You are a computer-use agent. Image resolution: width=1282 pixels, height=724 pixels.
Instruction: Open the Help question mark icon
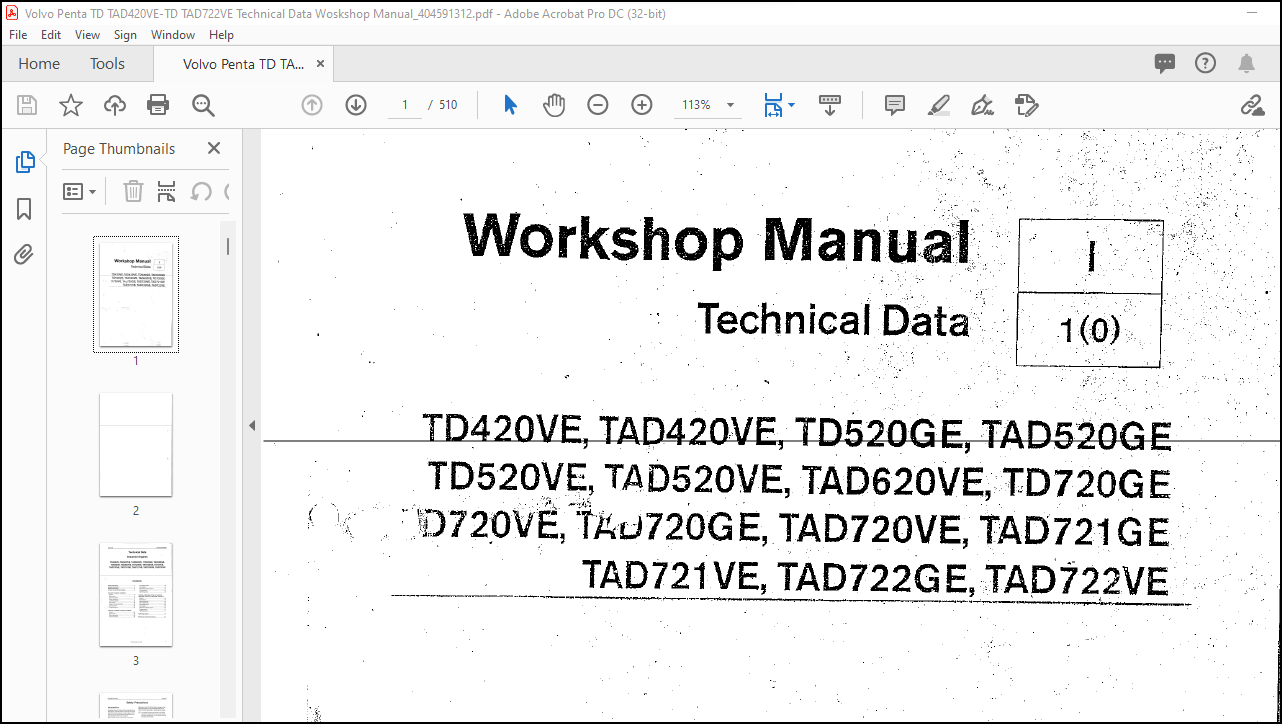pos(1206,63)
